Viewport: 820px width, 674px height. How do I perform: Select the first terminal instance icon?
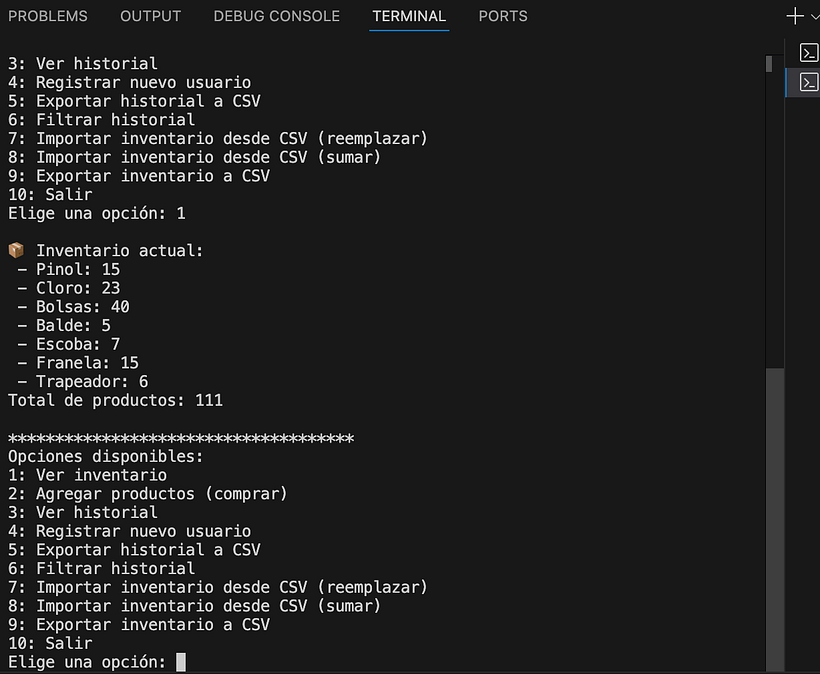coord(808,53)
